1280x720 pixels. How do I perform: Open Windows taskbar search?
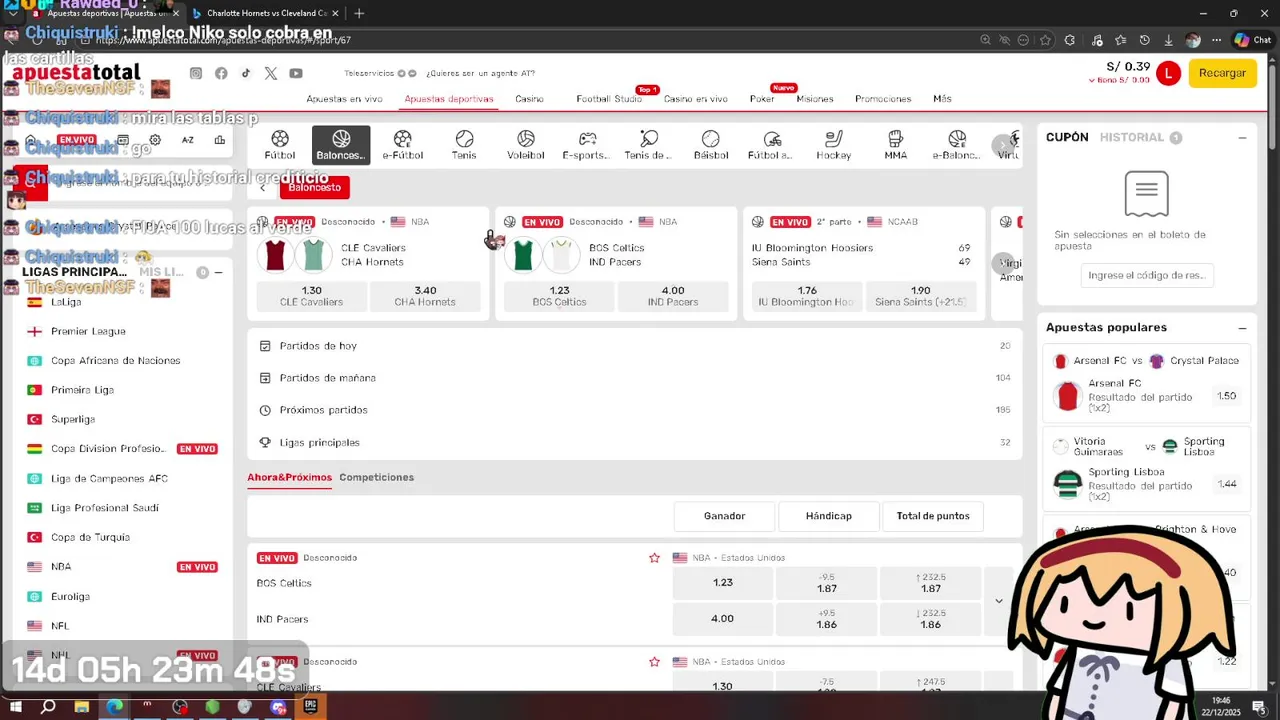(48, 707)
